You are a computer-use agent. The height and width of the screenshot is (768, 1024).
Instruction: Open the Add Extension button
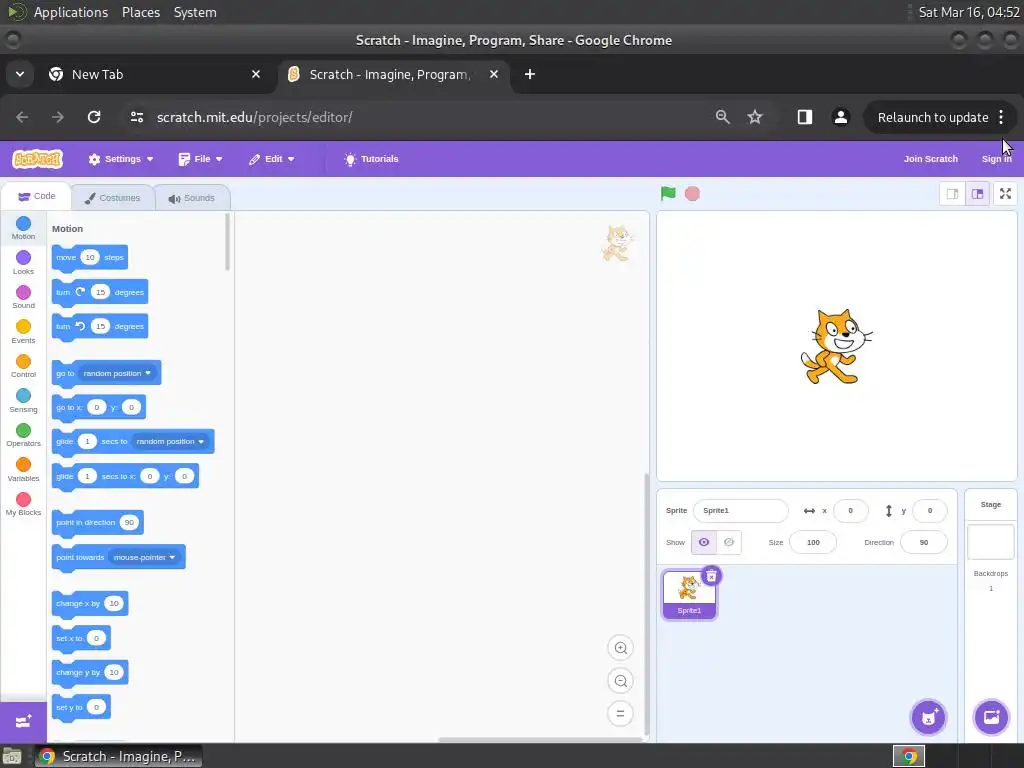click(24, 721)
